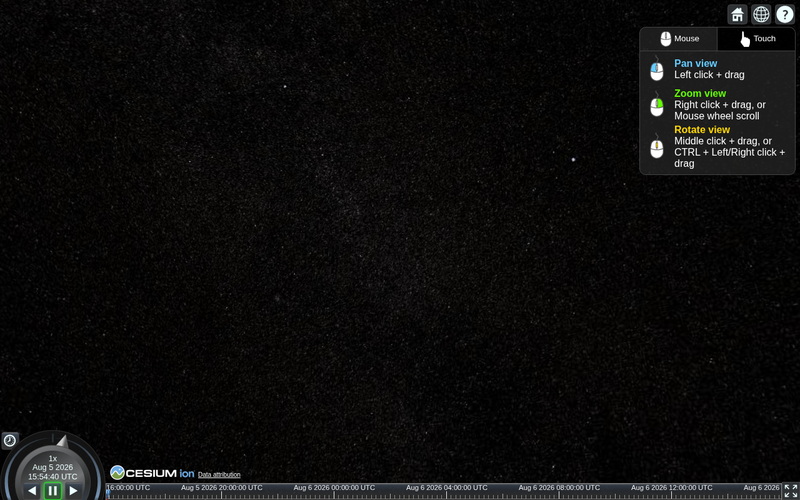Image resolution: width=800 pixels, height=500 pixels.
Task: Pause the animation with the green button
Action: [x=53, y=491]
